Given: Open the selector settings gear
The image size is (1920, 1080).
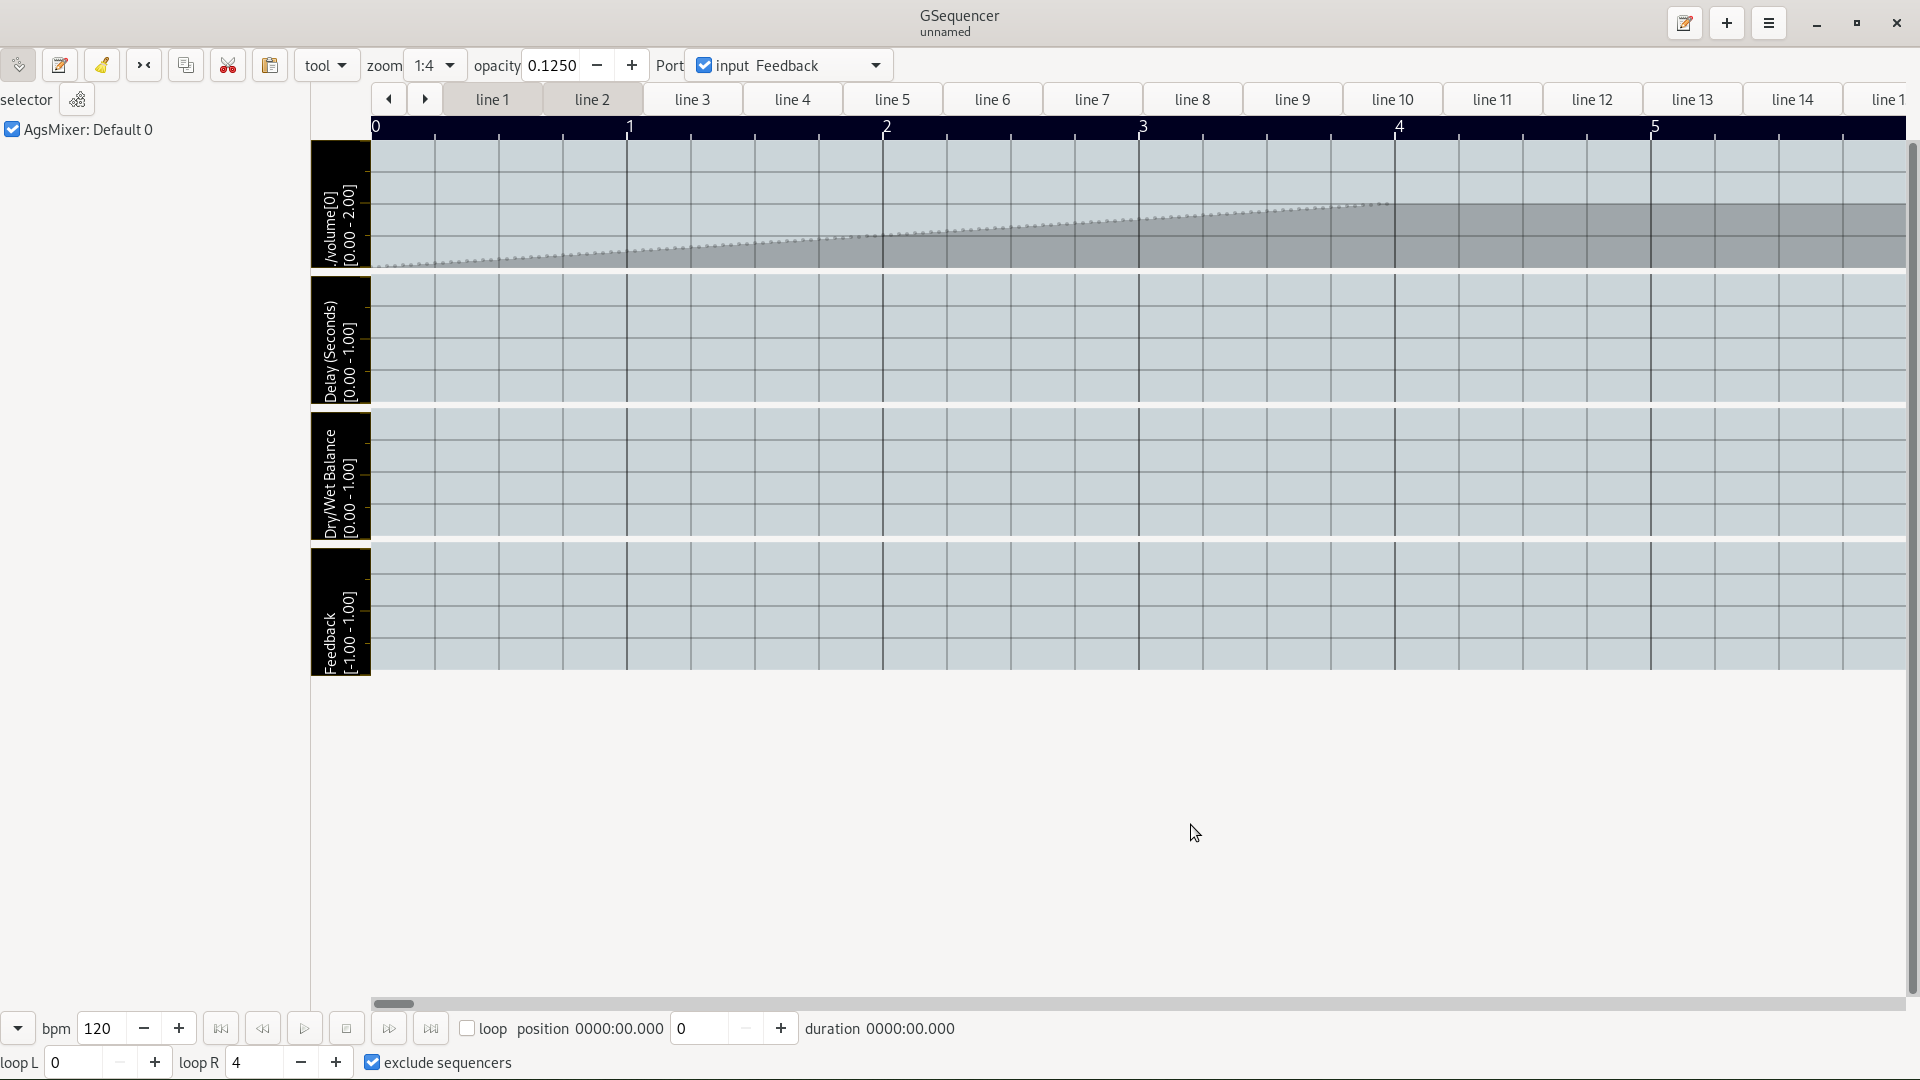Looking at the screenshot, I should click(x=76, y=99).
